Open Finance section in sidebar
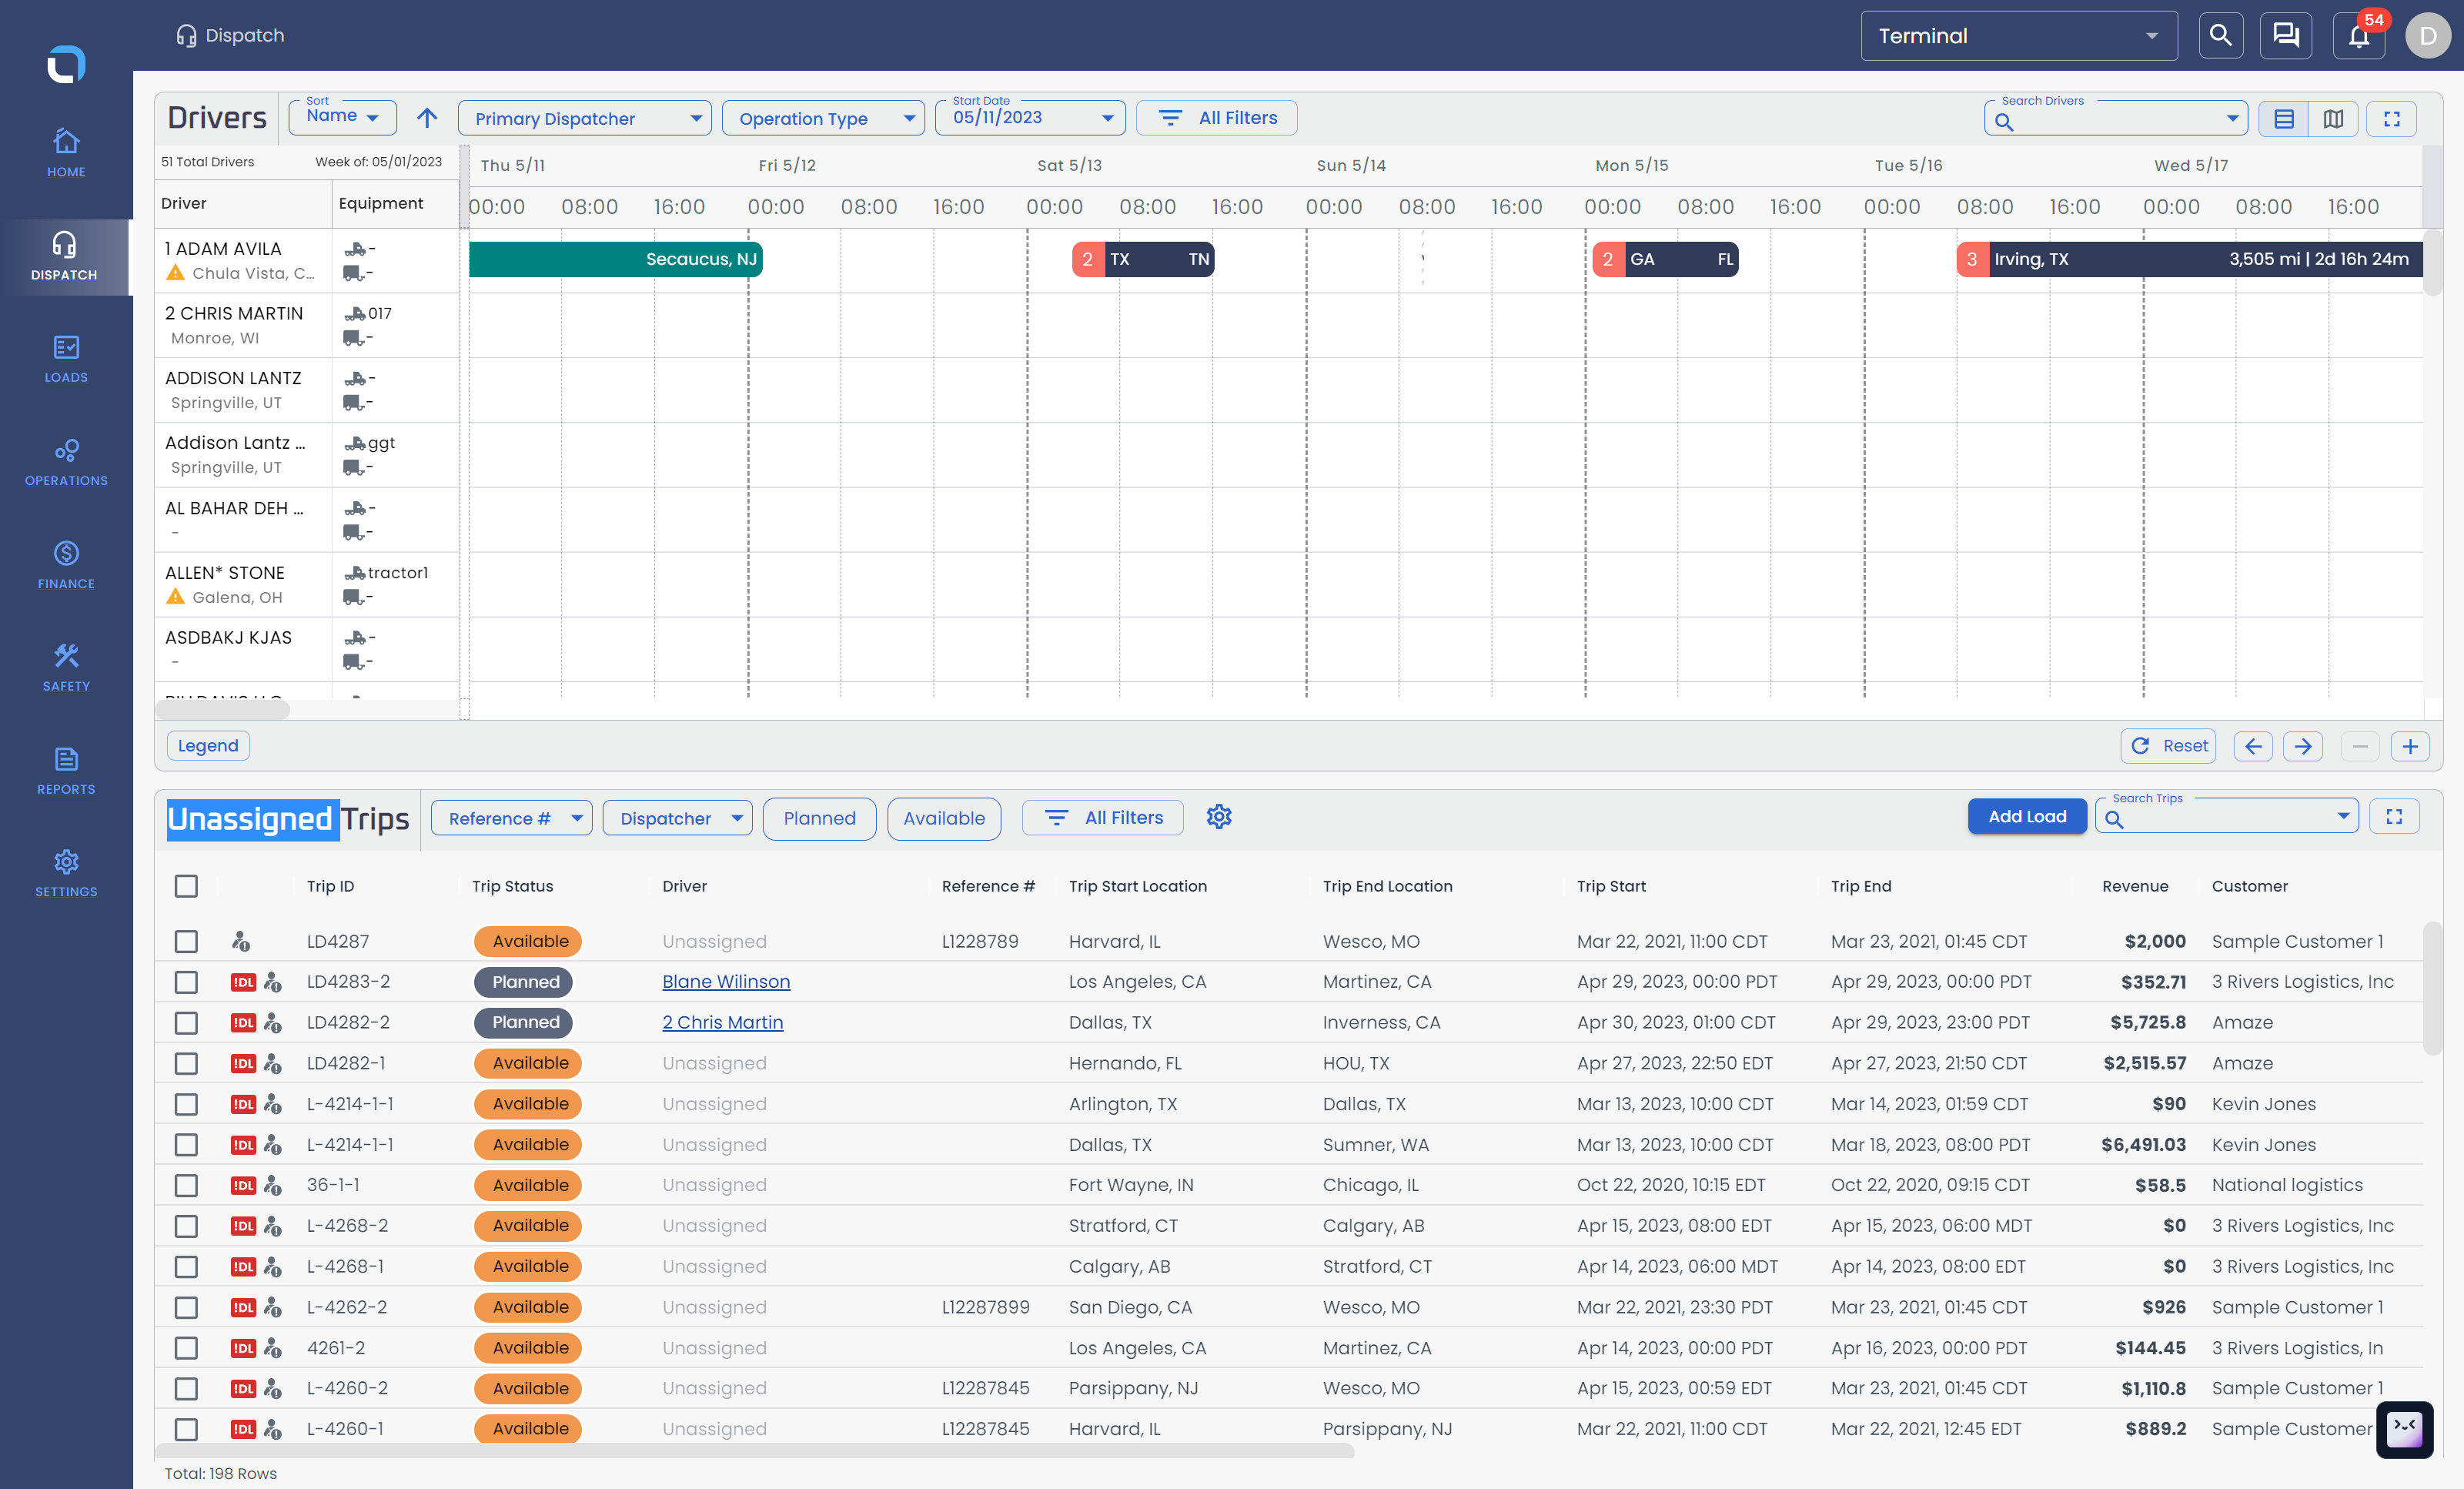This screenshot has width=2464, height=1489. 66,565
